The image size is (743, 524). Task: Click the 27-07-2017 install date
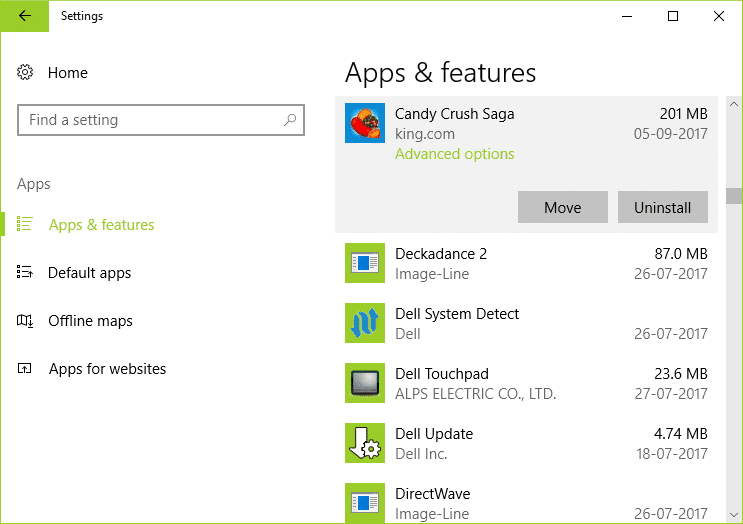[x=671, y=394]
